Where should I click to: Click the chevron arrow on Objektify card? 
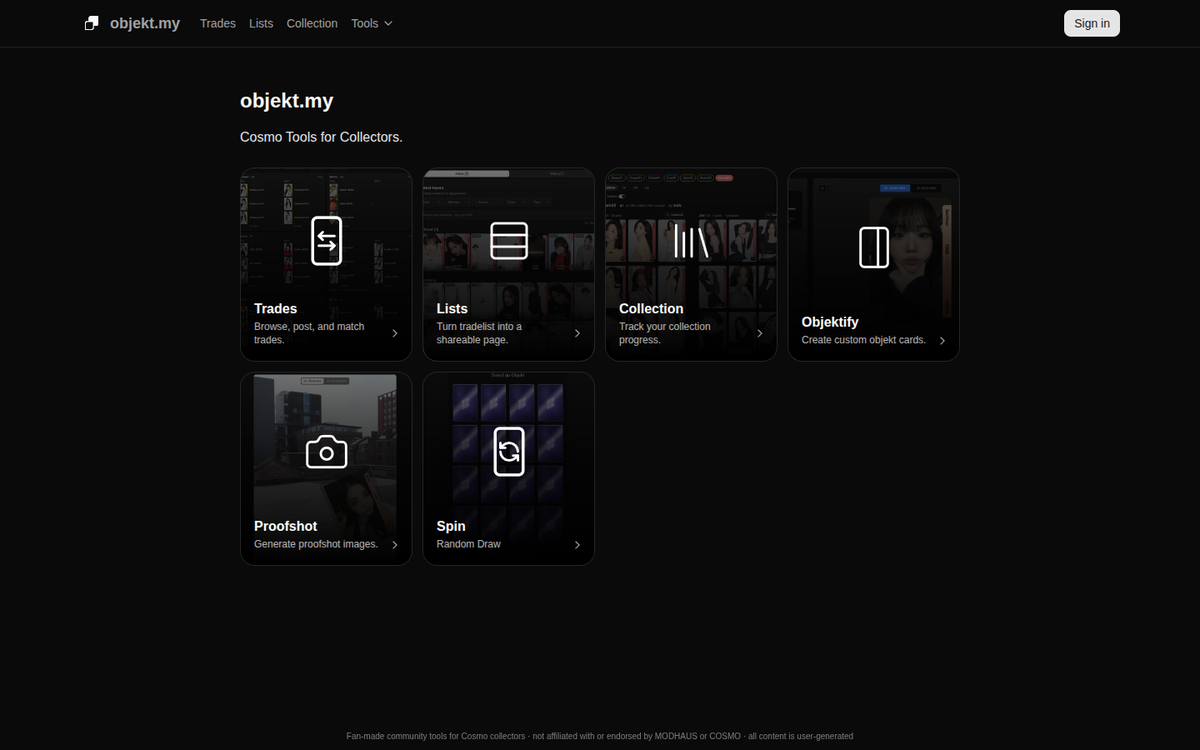coord(942,340)
